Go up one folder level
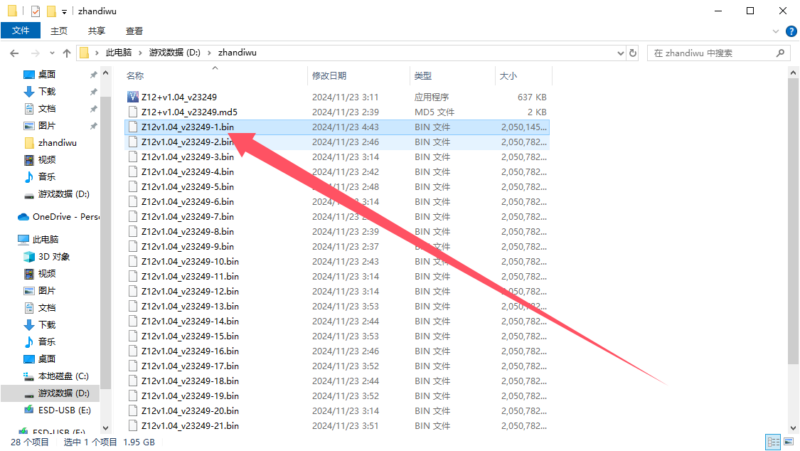The height and width of the screenshot is (451, 800). [x=66, y=53]
